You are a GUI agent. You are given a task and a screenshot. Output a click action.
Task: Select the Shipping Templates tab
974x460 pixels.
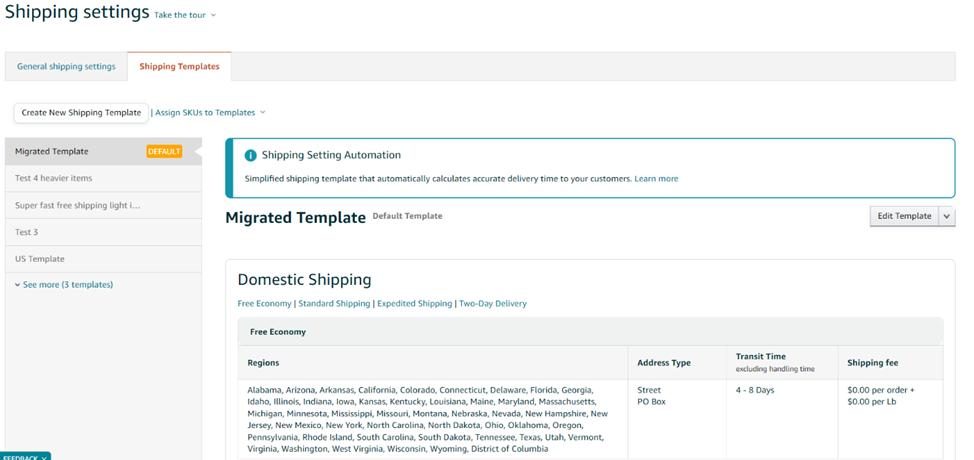coord(179,67)
